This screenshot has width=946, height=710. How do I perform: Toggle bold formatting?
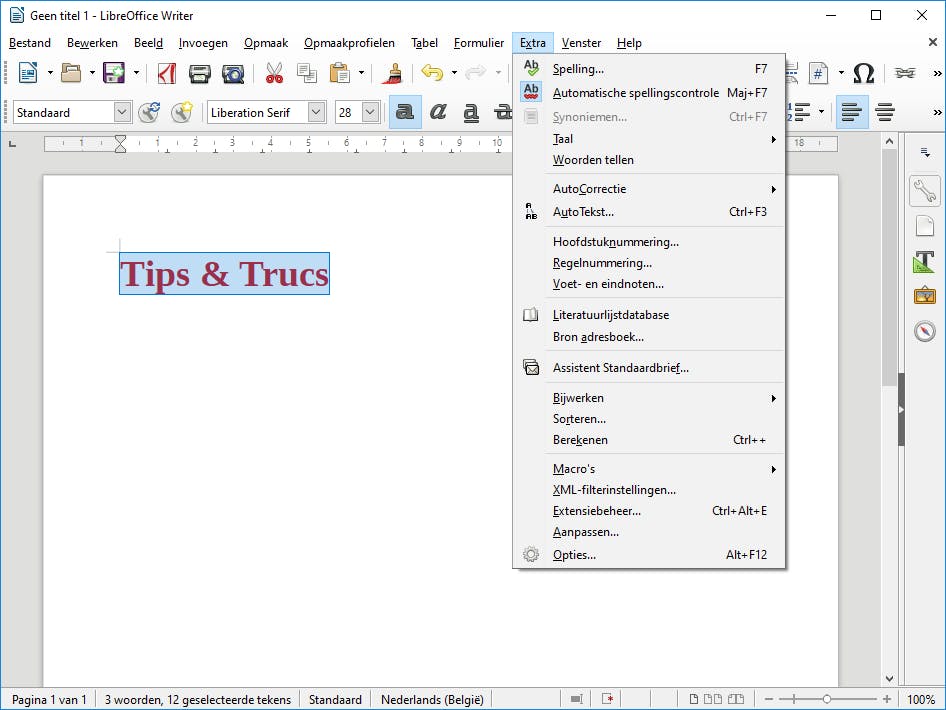[x=405, y=112]
